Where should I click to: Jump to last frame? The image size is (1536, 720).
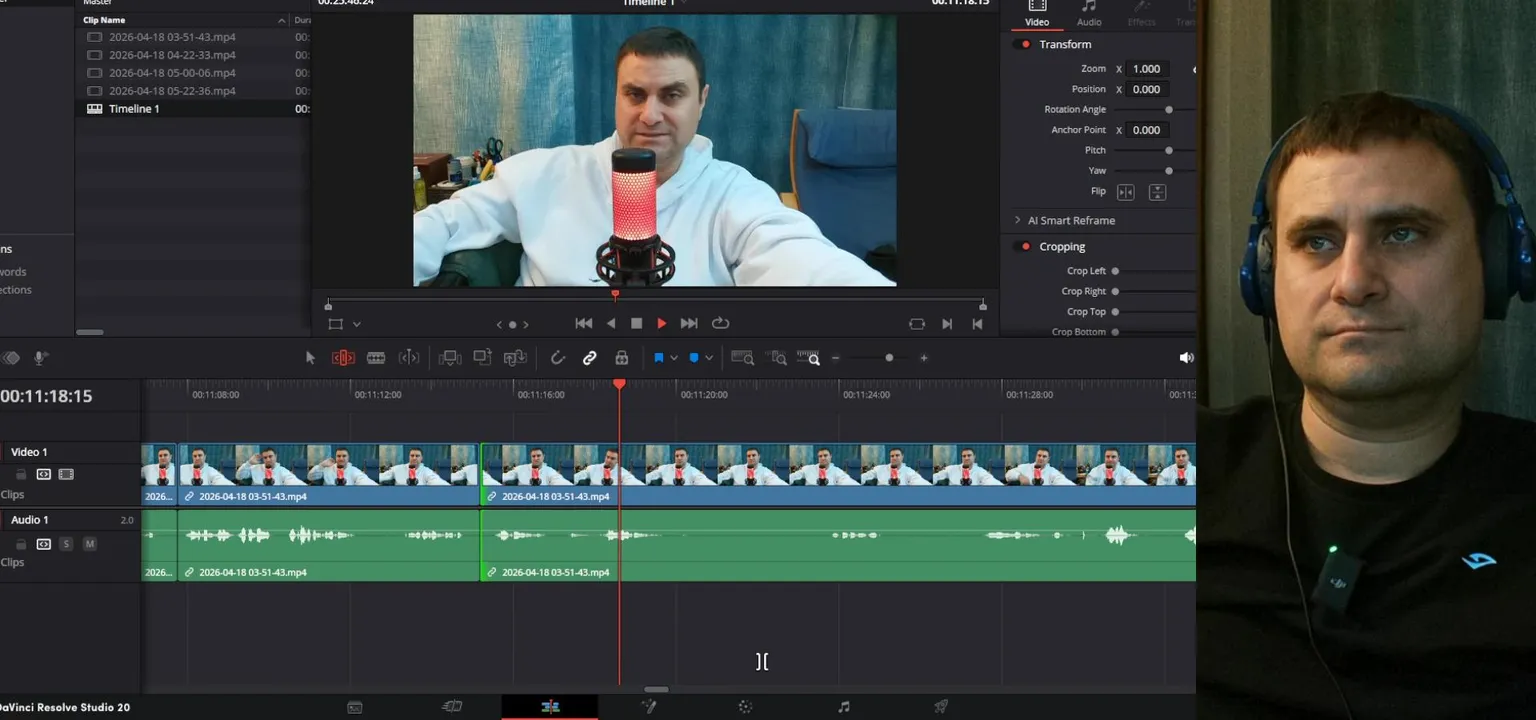click(x=689, y=323)
